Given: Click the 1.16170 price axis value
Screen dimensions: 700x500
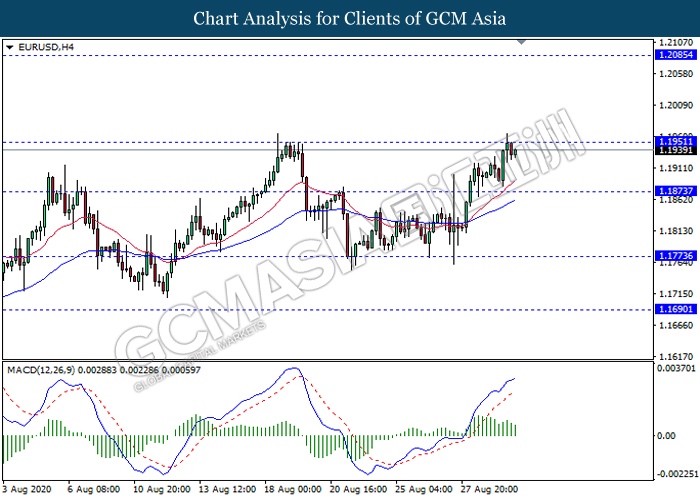Looking at the screenshot, I should pos(676,357).
